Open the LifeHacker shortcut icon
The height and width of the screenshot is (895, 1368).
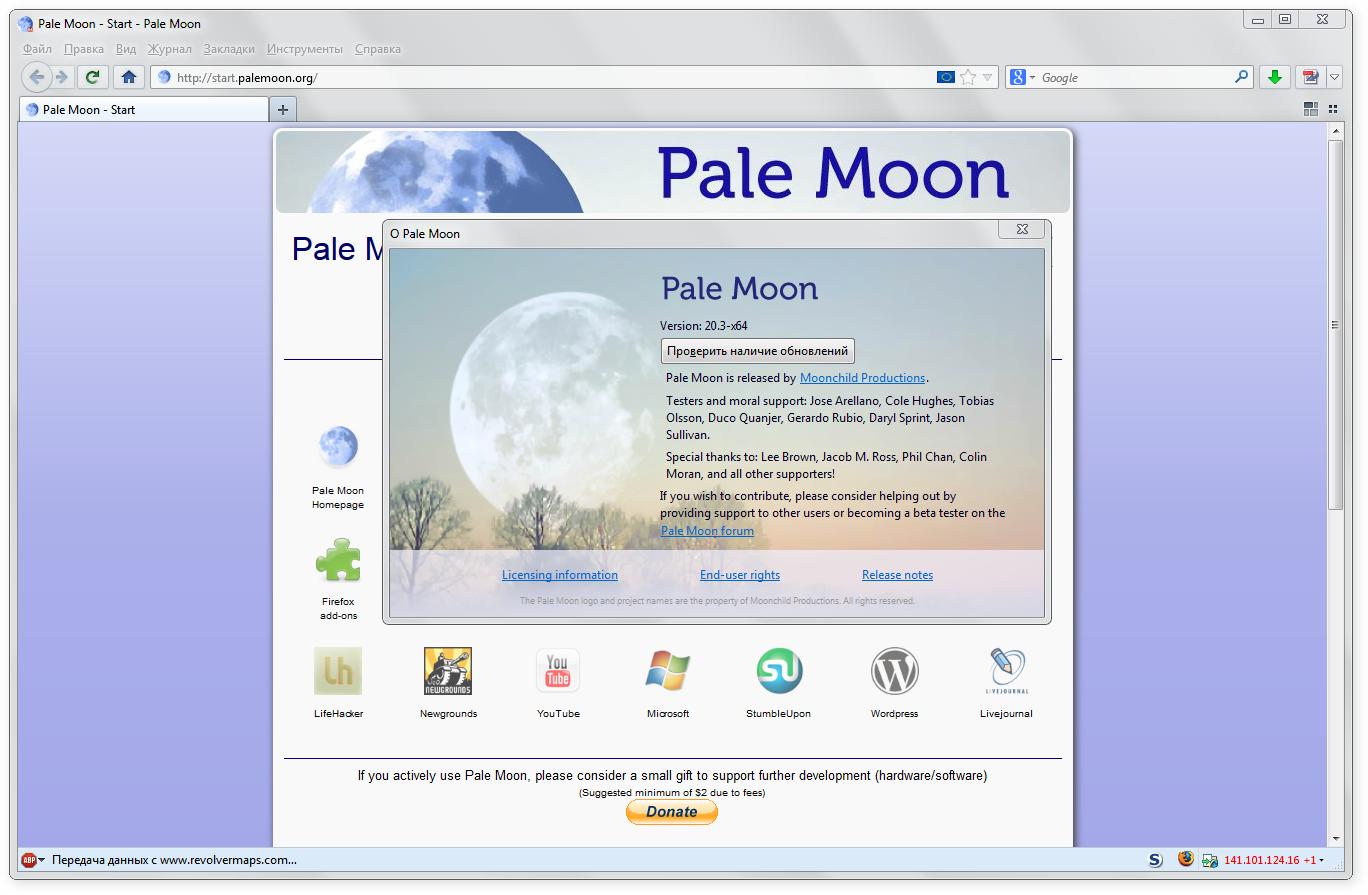click(x=338, y=671)
